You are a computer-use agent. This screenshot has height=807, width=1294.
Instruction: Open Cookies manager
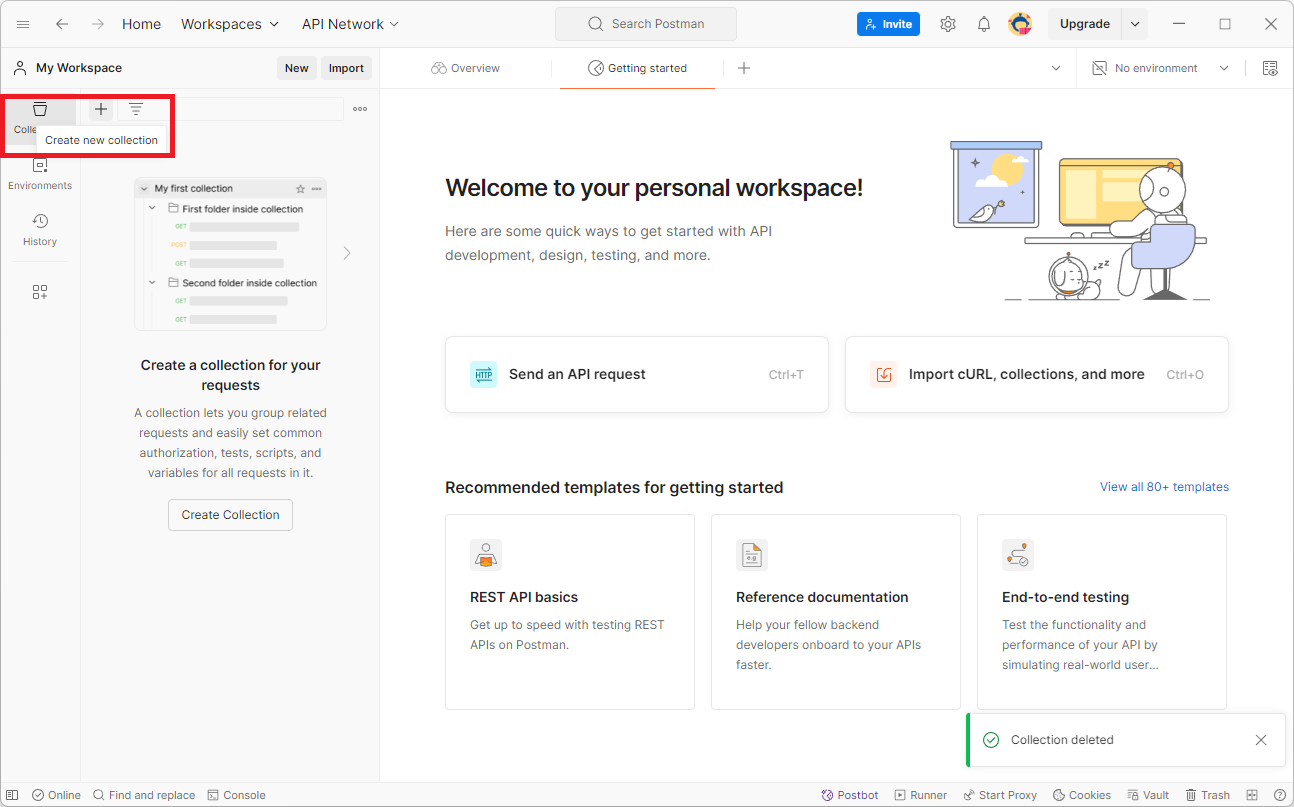click(x=1082, y=795)
